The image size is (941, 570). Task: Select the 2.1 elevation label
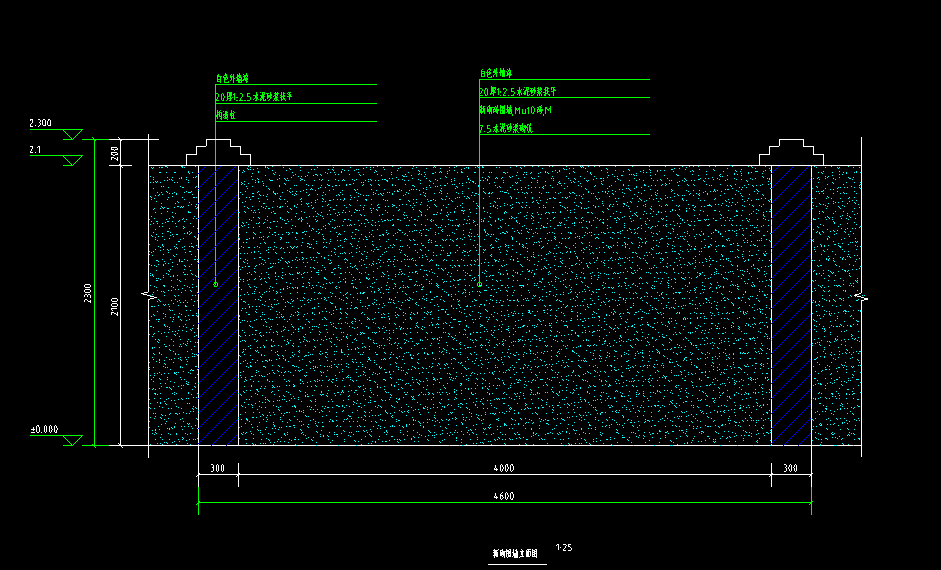click(35, 149)
